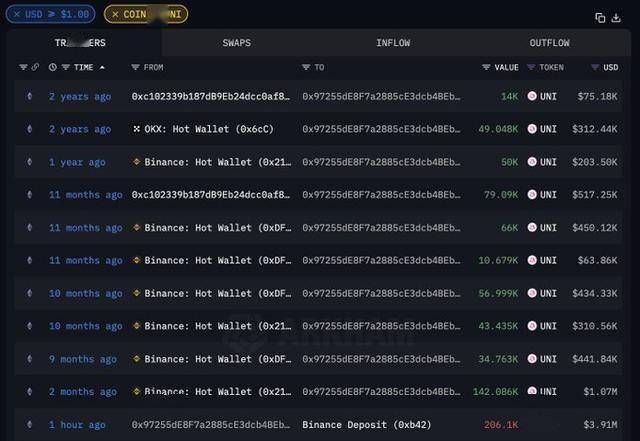Select the 56.999K value cell
This screenshot has height=441, width=640.
(498, 293)
